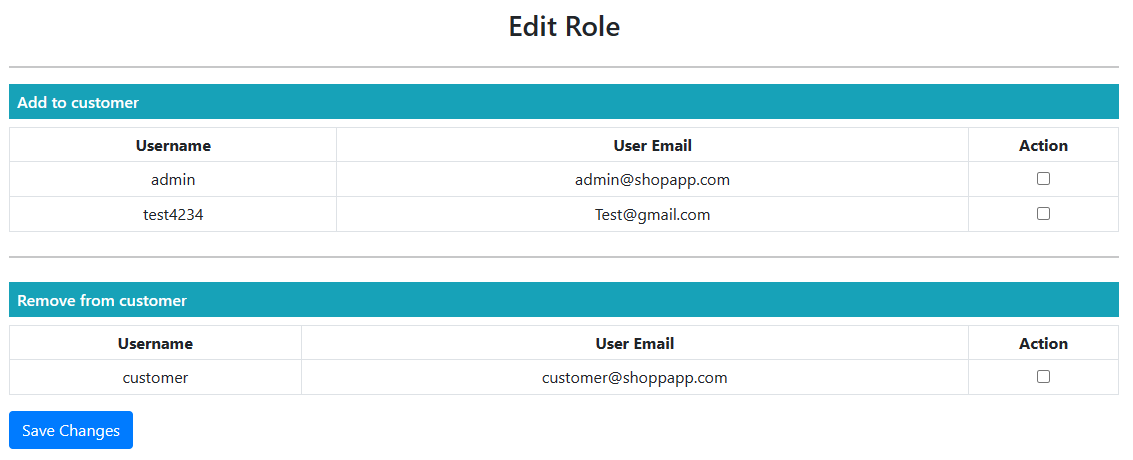Viewport: 1133px width, 460px height.
Task: Click the test4234 username cell
Action: click(173, 214)
